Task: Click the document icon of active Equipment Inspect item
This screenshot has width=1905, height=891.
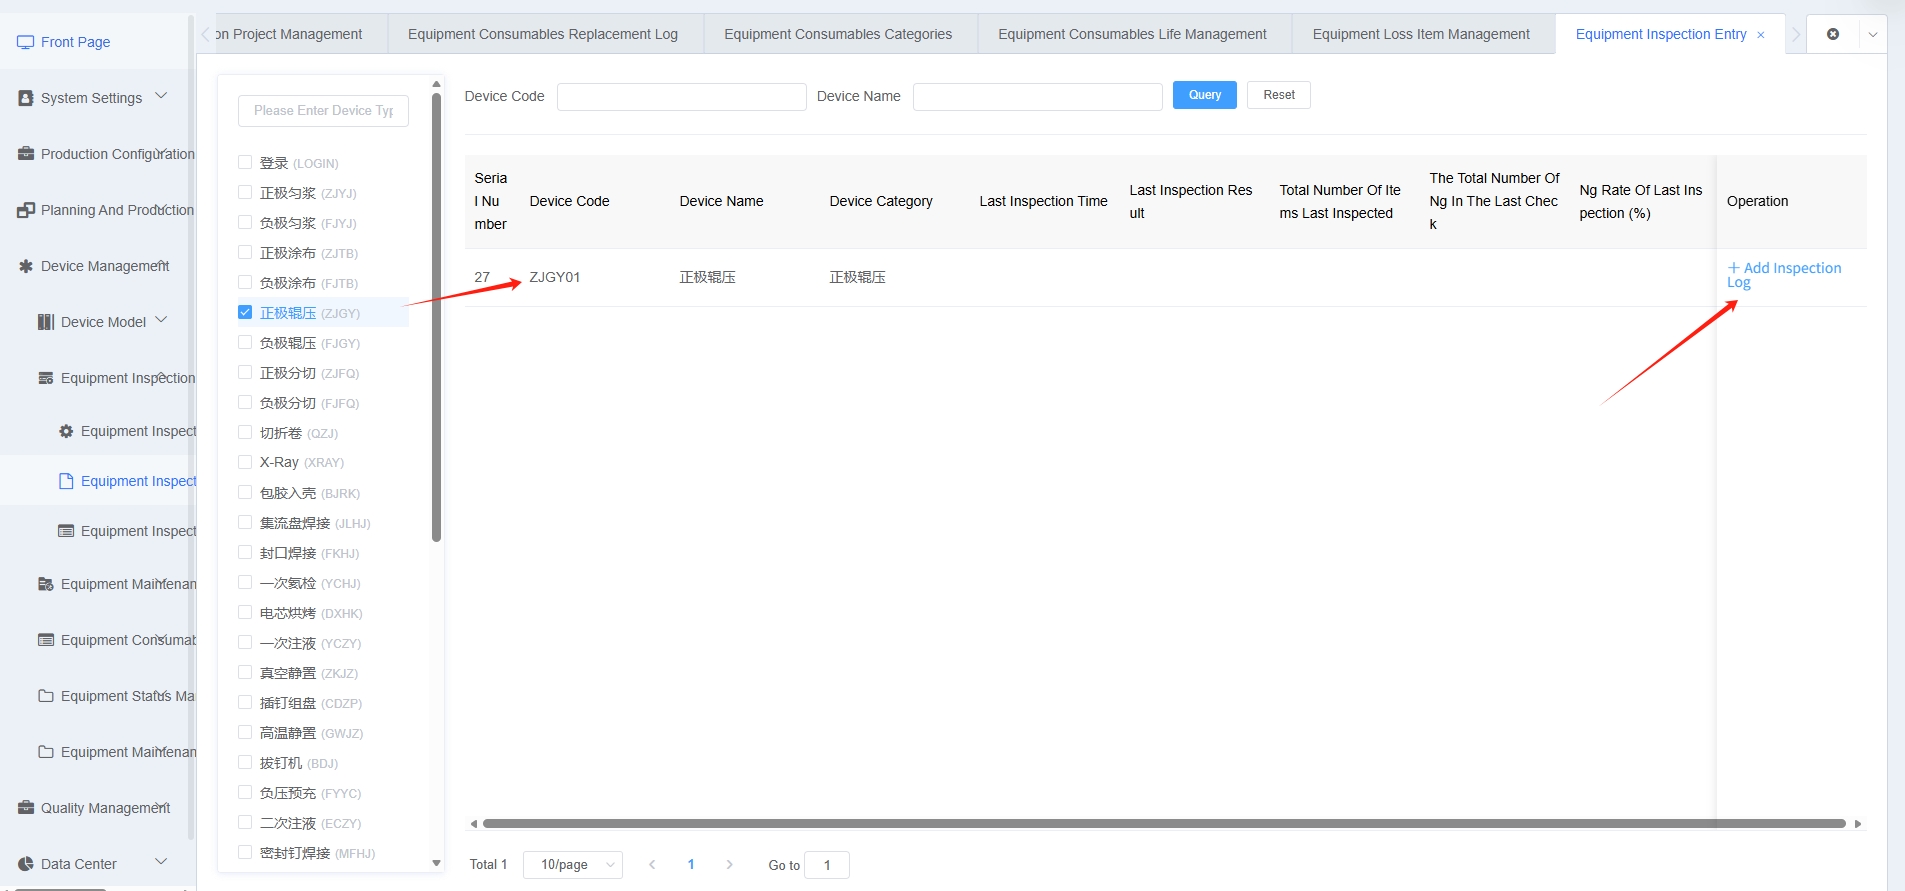Action: [66, 481]
